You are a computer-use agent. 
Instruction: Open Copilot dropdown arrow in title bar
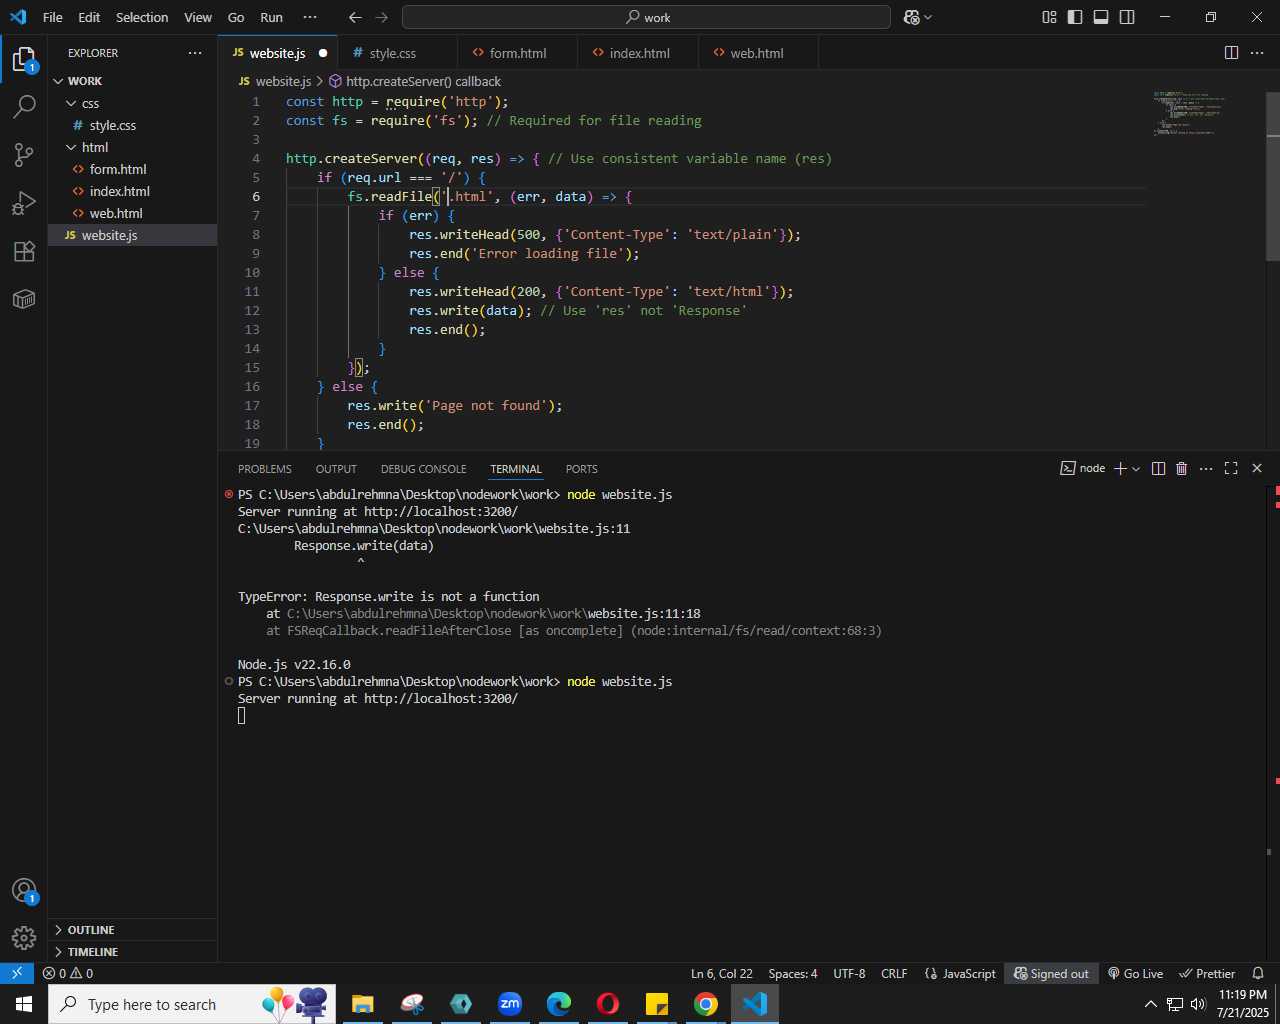pyautogui.click(x=928, y=17)
